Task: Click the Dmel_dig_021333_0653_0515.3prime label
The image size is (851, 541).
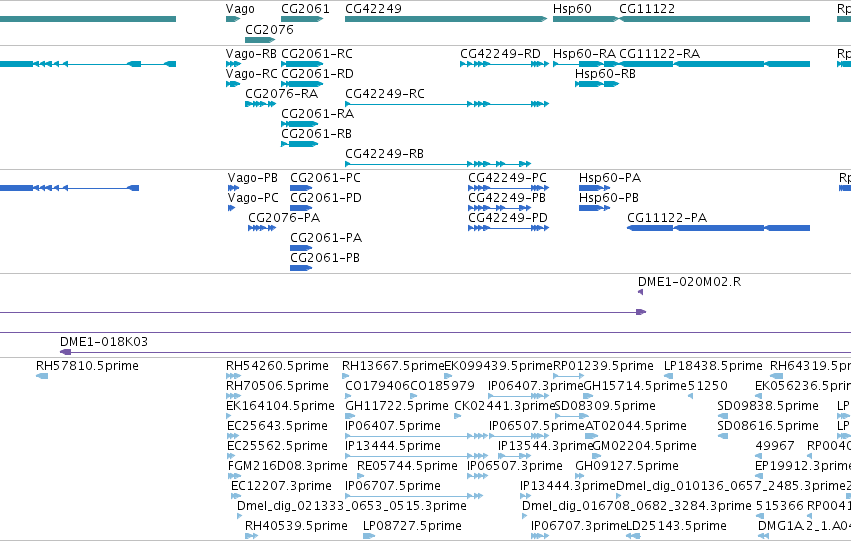Action: [352, 507]
